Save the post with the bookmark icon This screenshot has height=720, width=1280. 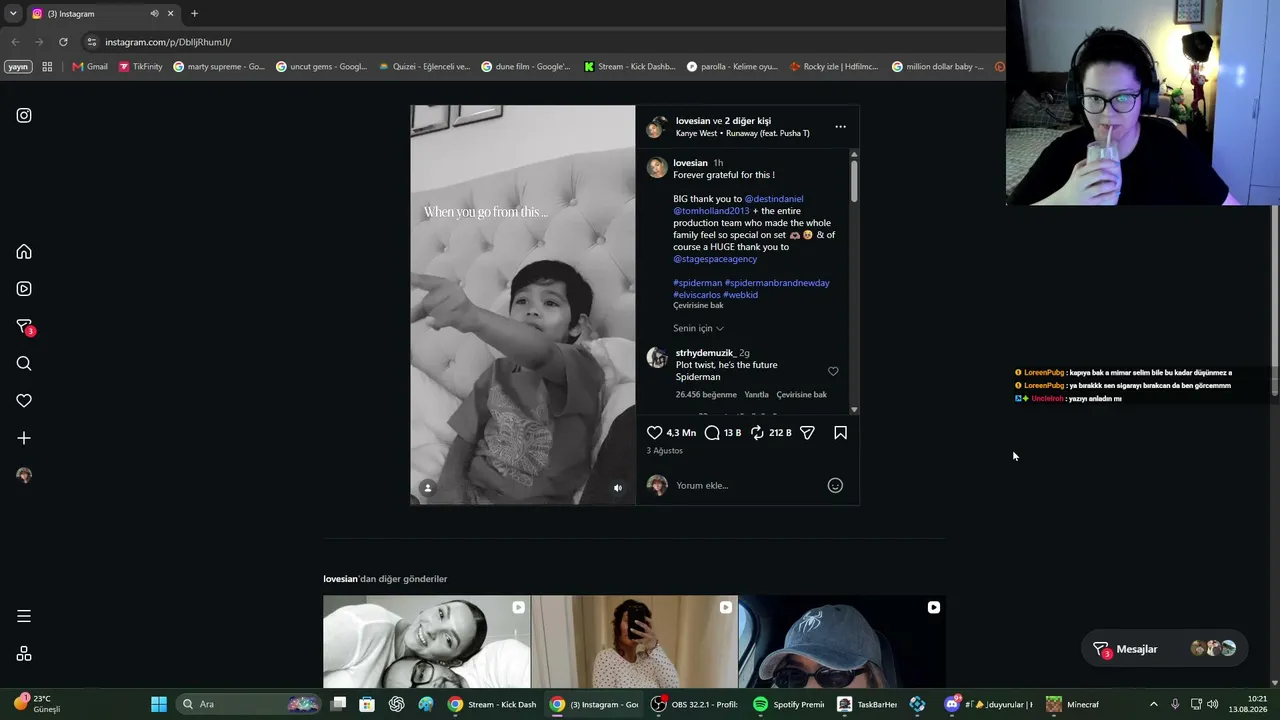coord(840,433)
